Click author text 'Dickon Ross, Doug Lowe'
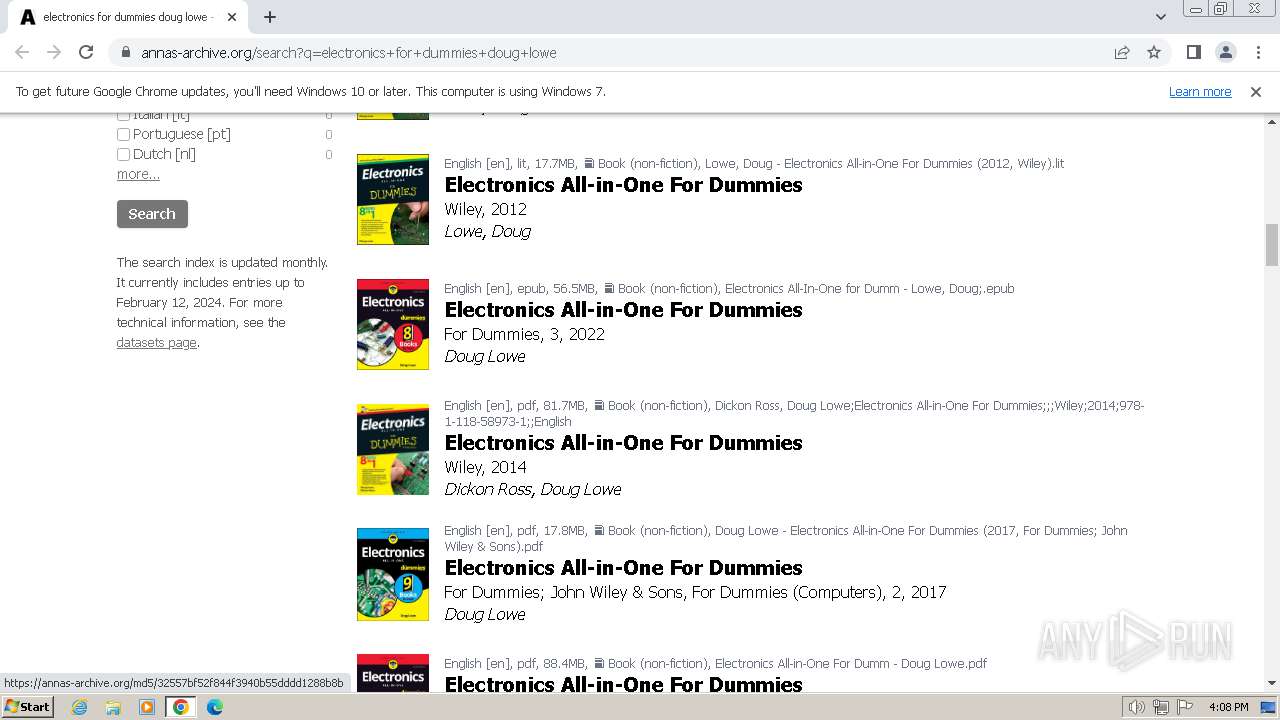 532,489
